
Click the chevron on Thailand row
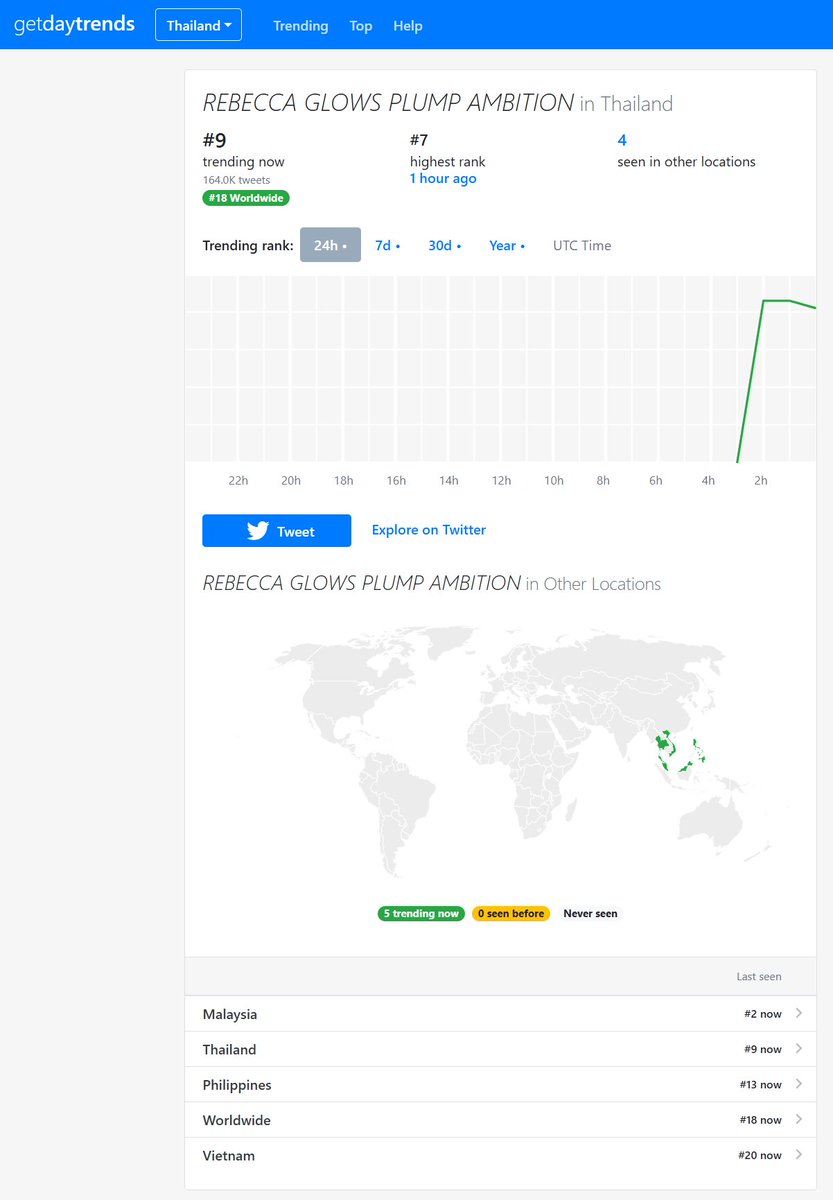point(798,1048)
